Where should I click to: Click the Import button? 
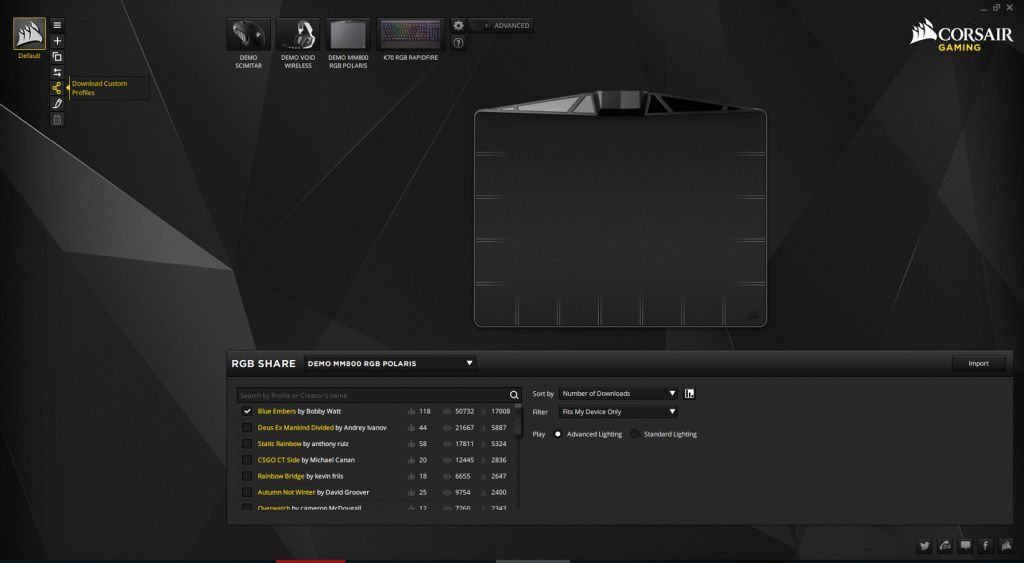978,363
